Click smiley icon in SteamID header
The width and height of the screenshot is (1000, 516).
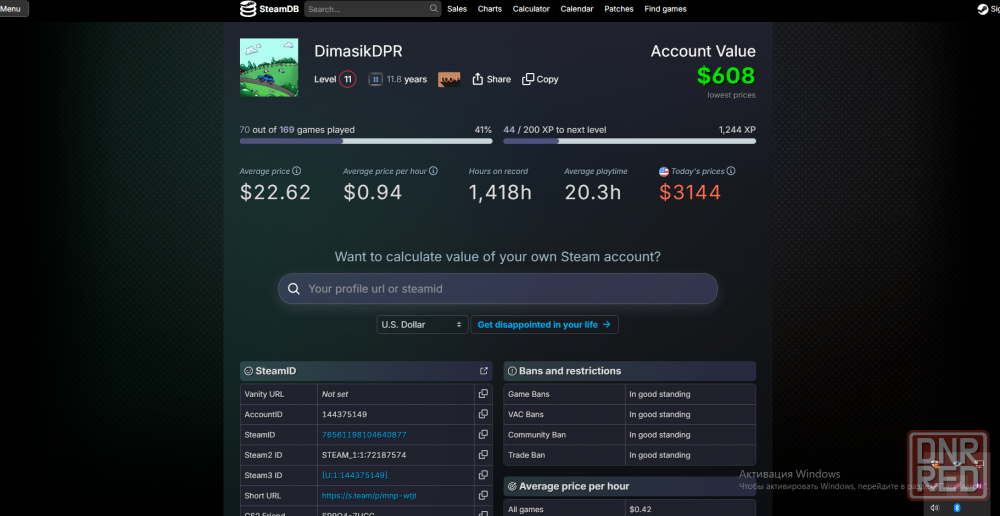pyautogui.click(x=249, y=371)
